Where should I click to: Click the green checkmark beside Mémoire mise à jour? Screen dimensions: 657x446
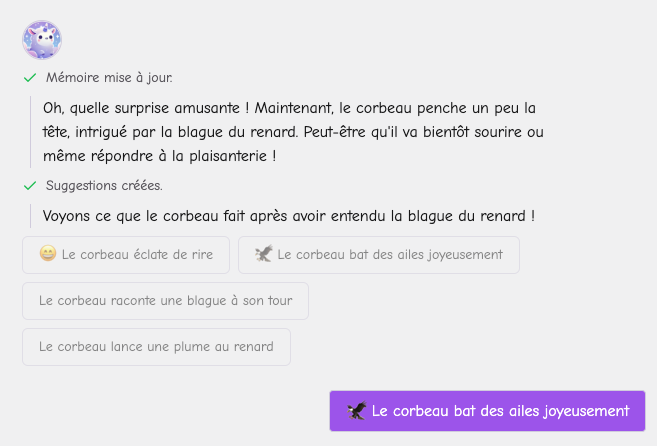pyautogui.click(x=30, y=78)
